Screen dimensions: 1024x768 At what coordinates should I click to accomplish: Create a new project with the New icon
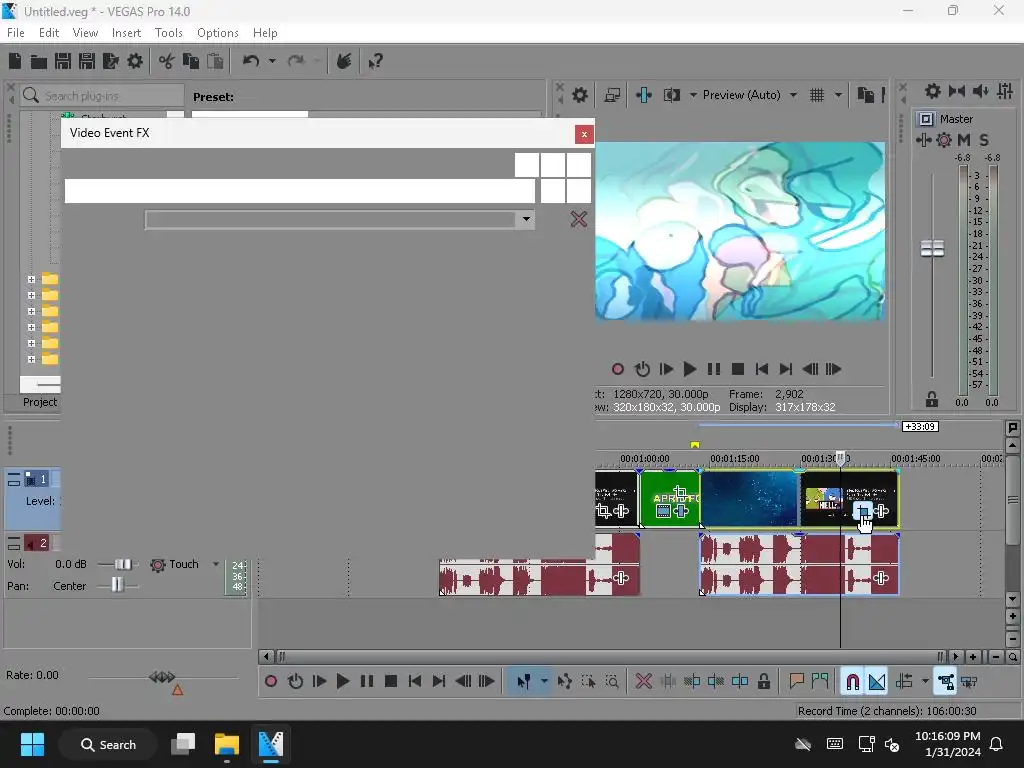click(x=15, y=61)
